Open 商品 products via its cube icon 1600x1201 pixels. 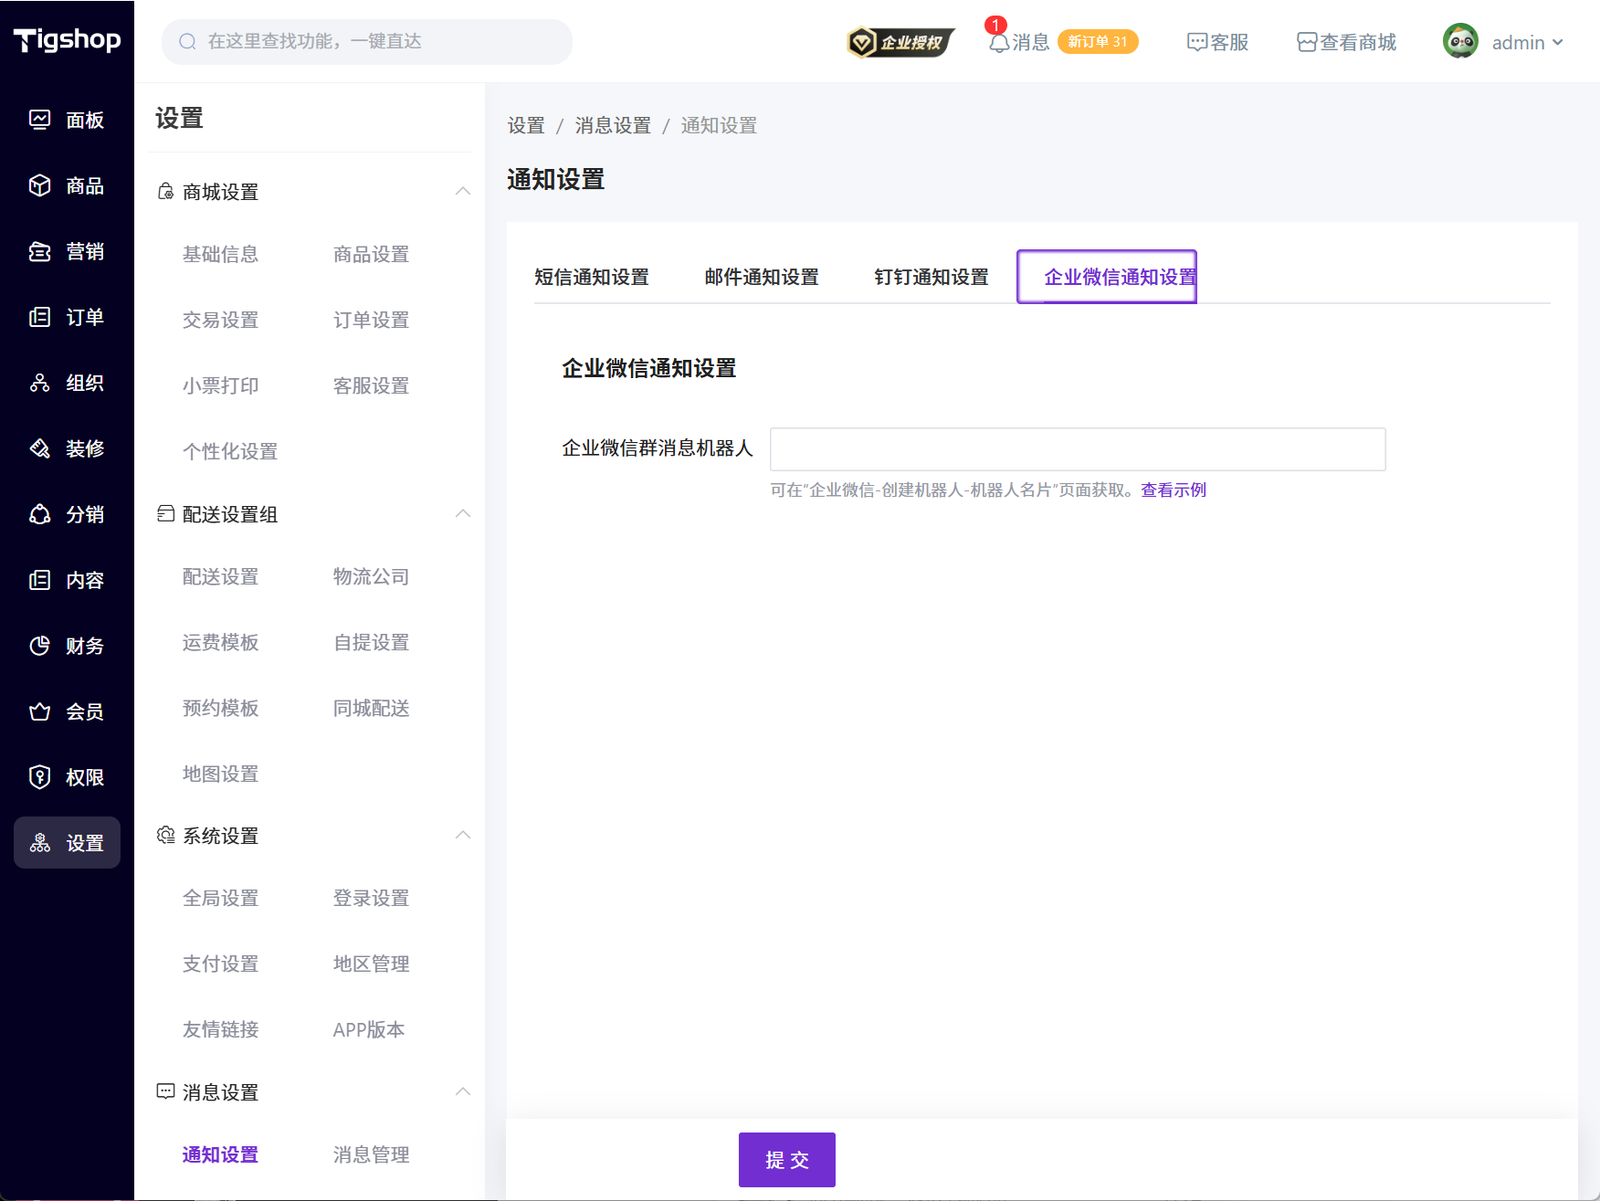[39, 186]
